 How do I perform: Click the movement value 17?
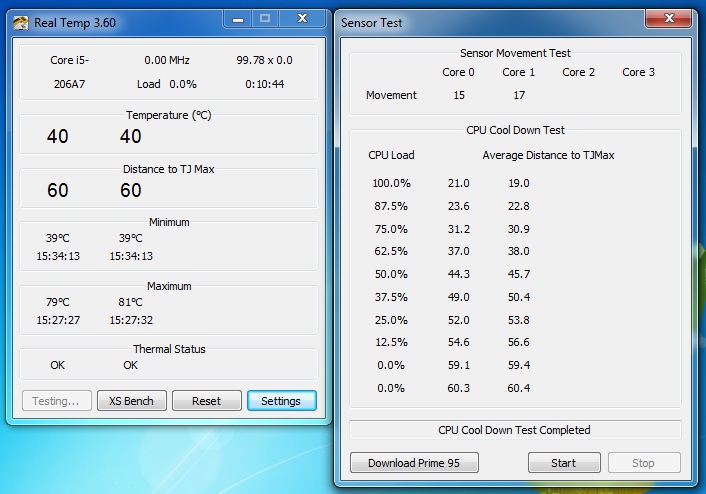[x=519, y=95]
